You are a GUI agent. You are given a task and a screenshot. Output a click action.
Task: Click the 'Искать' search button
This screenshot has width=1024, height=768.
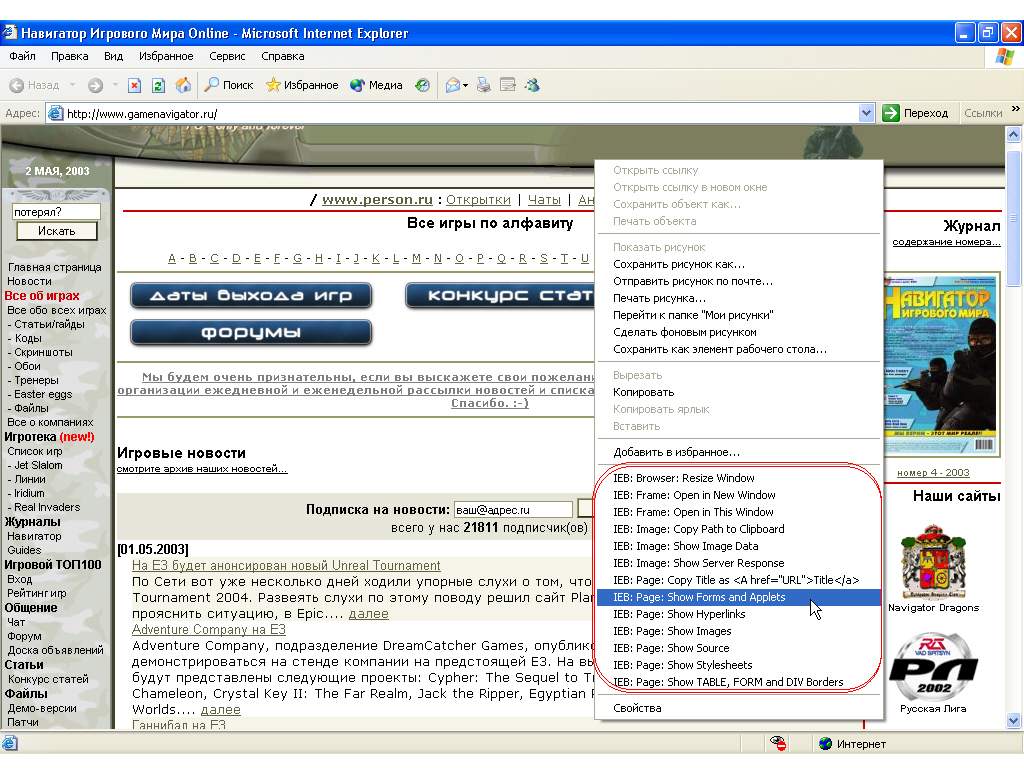[57, 231]
